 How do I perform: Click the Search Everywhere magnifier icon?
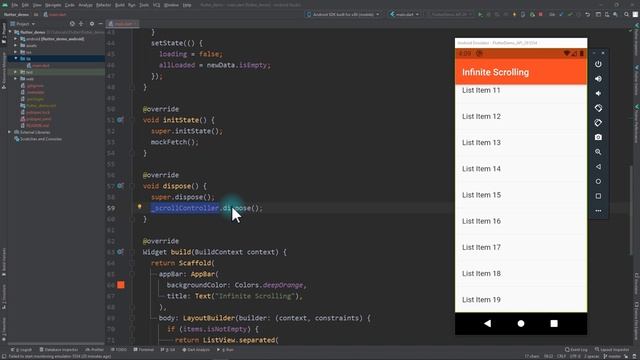(626, 14)
